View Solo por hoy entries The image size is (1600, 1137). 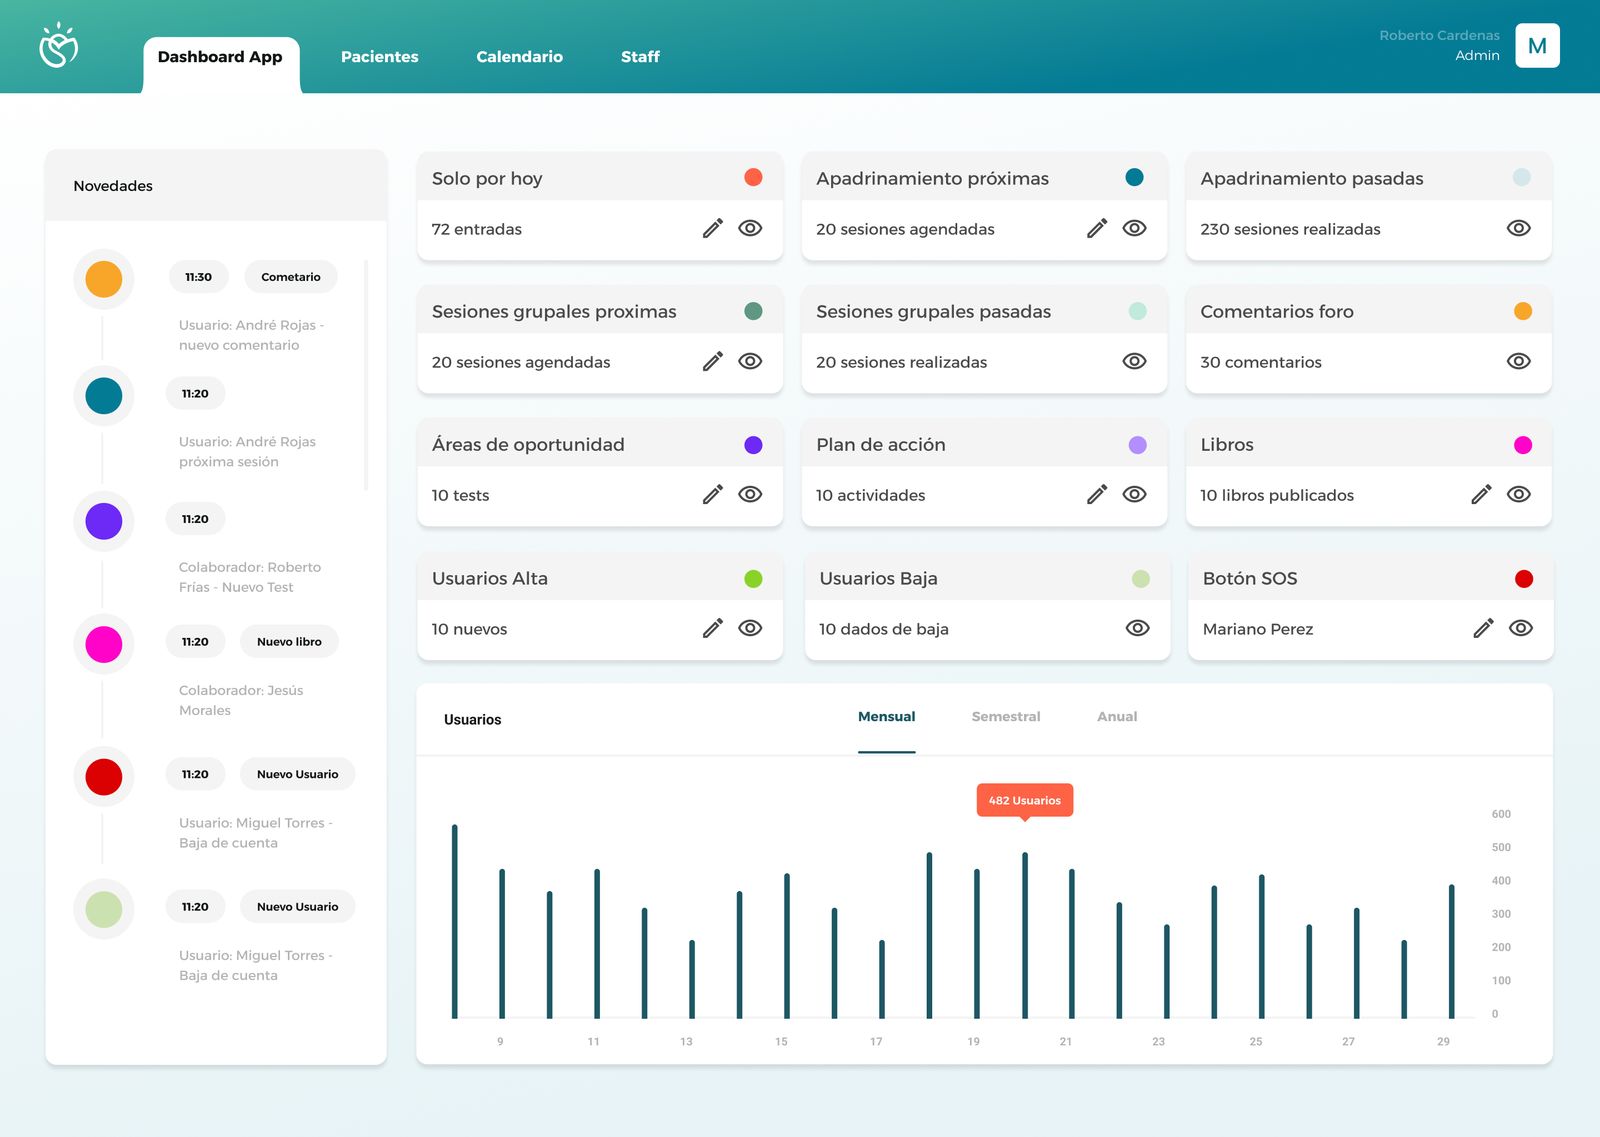coord(750,228)
